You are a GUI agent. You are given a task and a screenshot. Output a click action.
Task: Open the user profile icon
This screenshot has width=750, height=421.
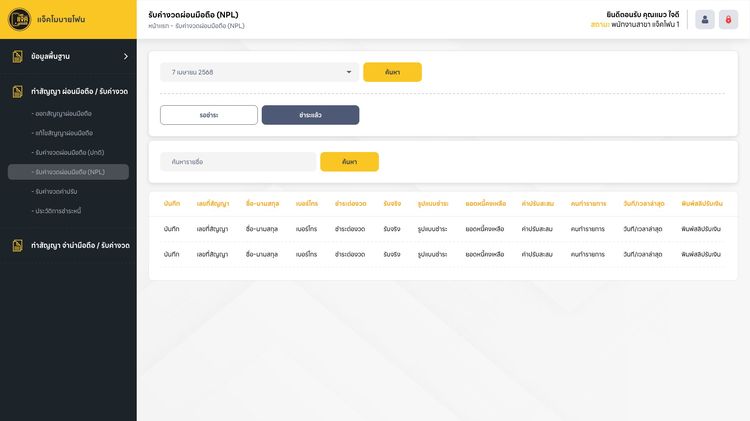coord(705,19)
